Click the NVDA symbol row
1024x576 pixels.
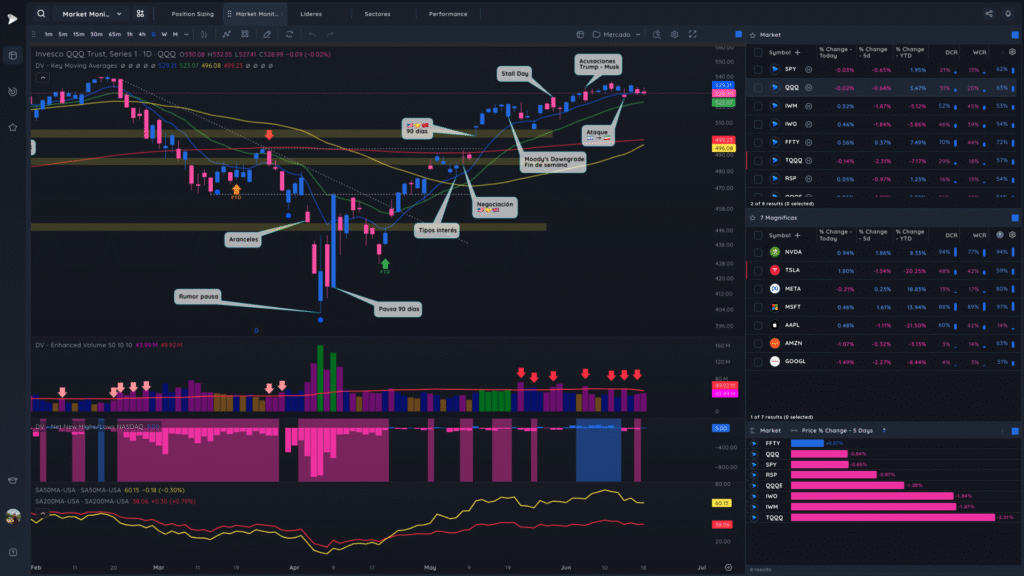click(881, 252)
